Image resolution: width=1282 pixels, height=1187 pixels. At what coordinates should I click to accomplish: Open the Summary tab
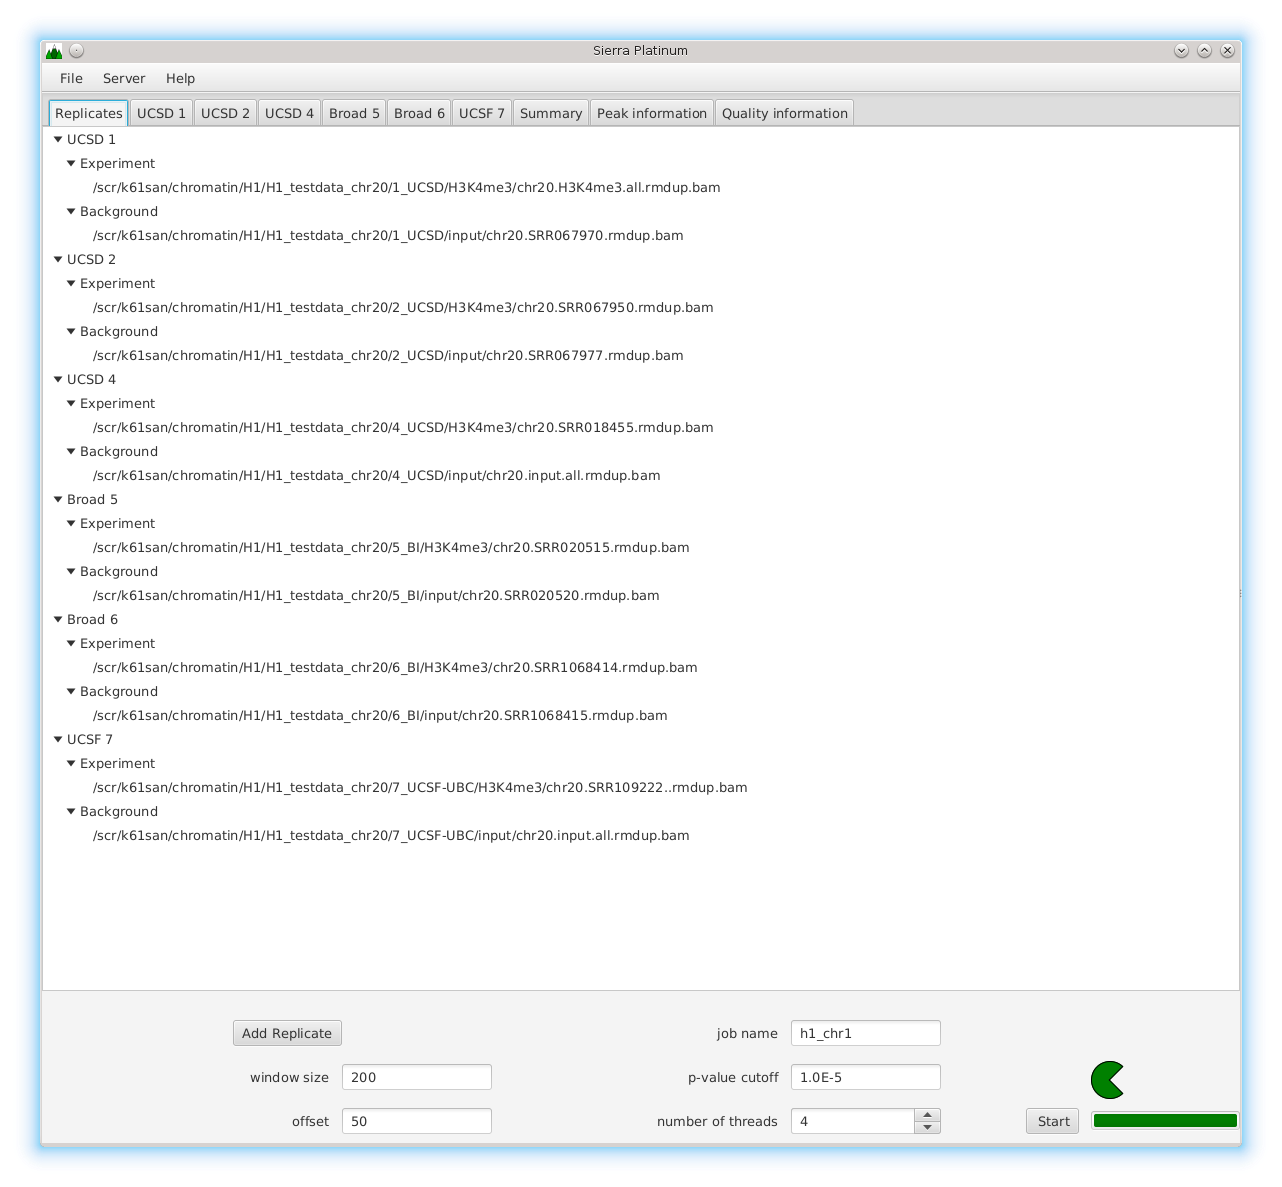click(x=550, y=113)
